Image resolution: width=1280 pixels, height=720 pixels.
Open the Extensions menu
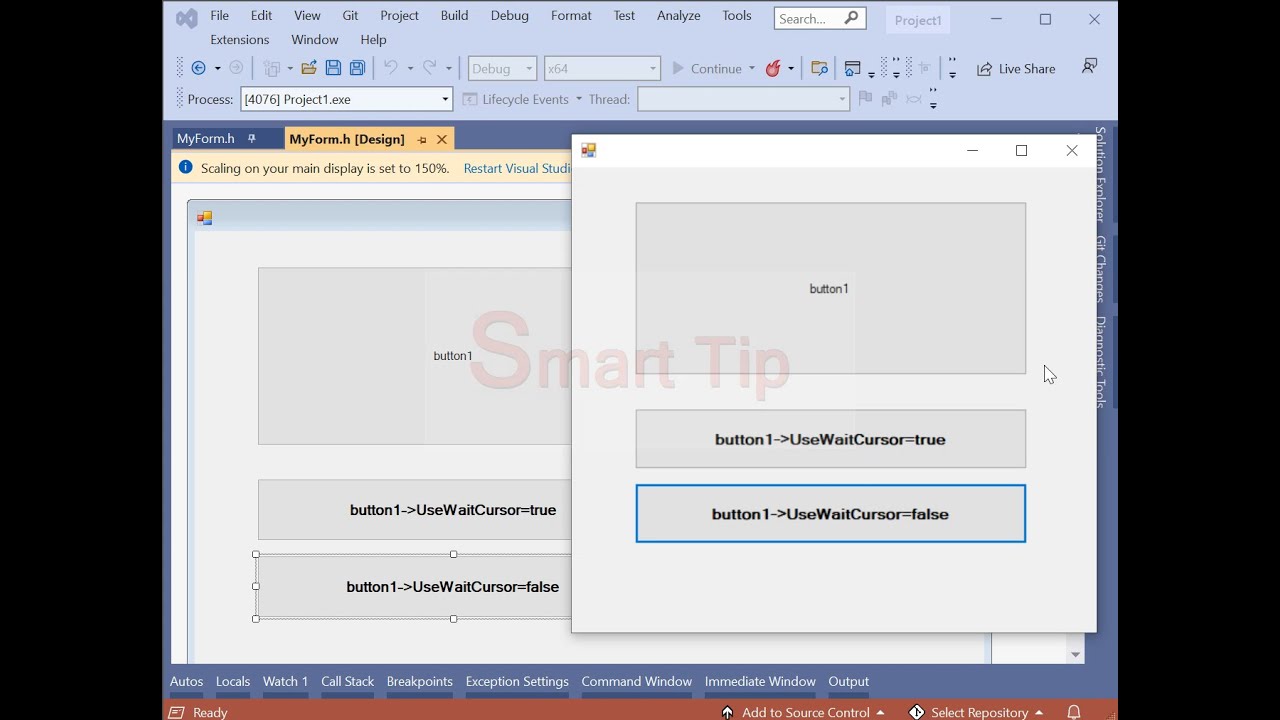click(x=240, y=40)
